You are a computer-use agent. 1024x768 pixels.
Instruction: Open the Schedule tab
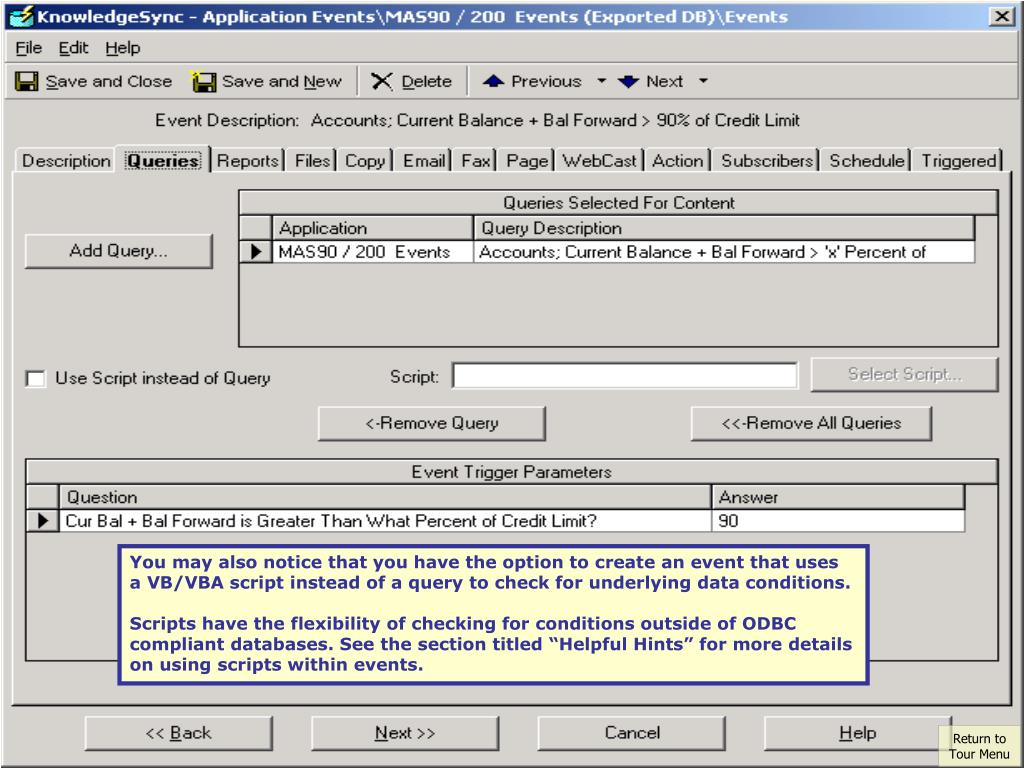click(x=867, y=161)
